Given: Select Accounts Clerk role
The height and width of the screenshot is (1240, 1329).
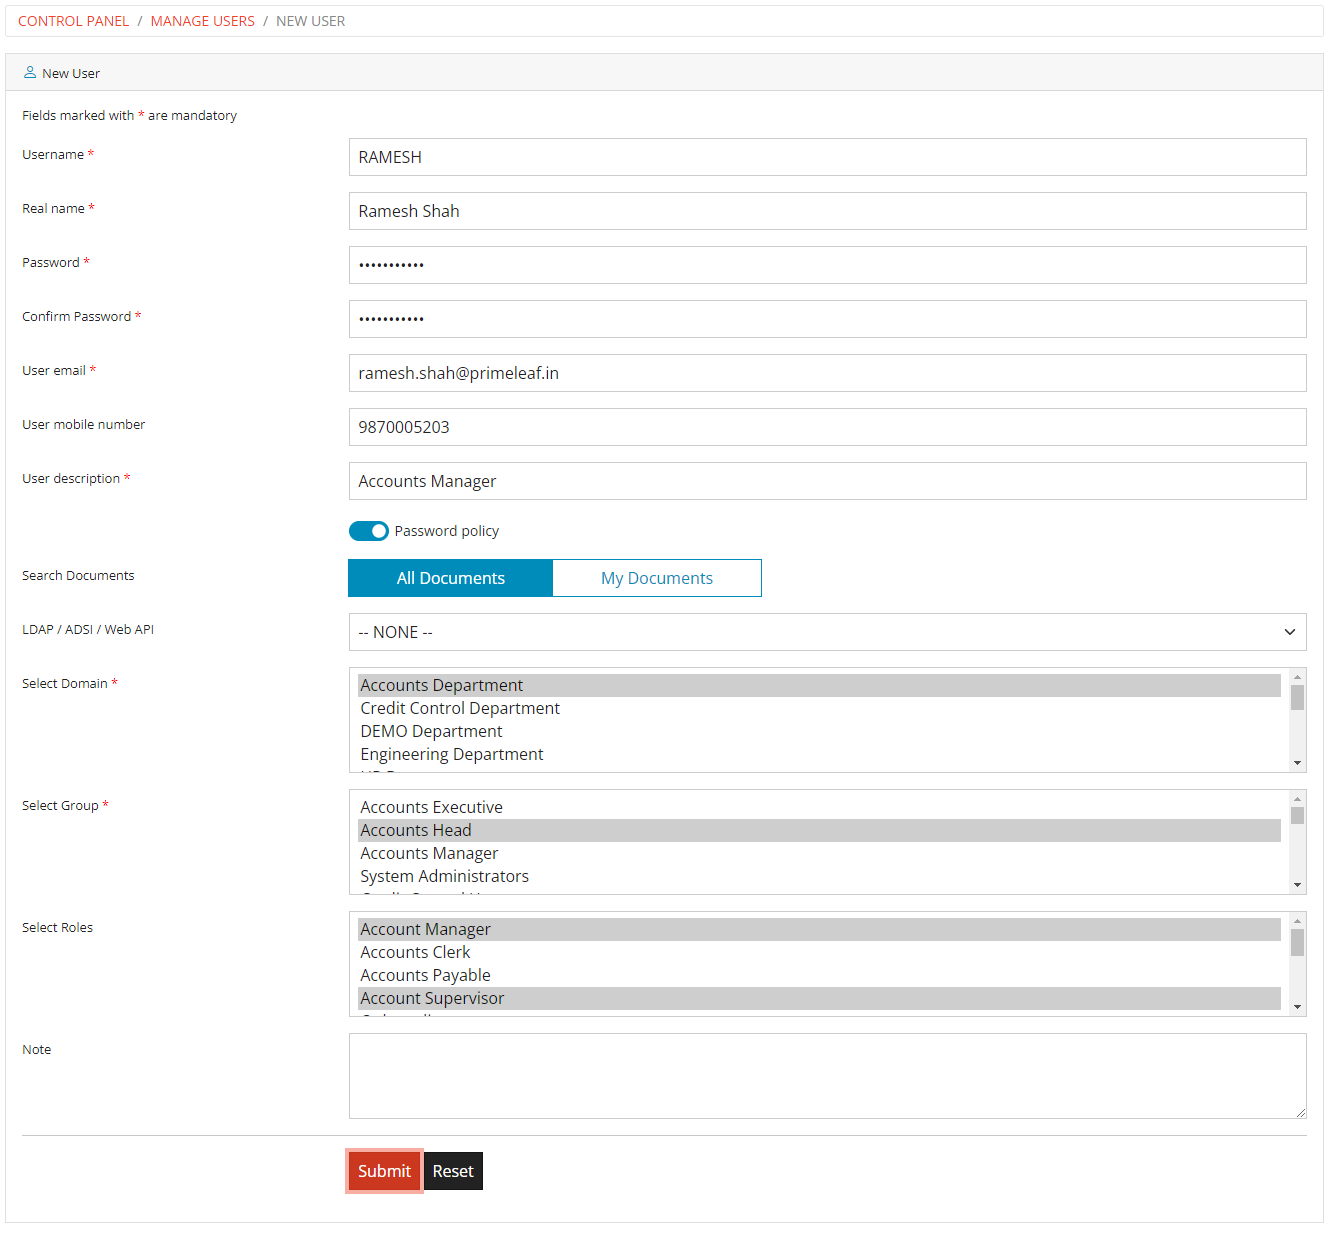Looking at the screenshot, I should (415, 952).
